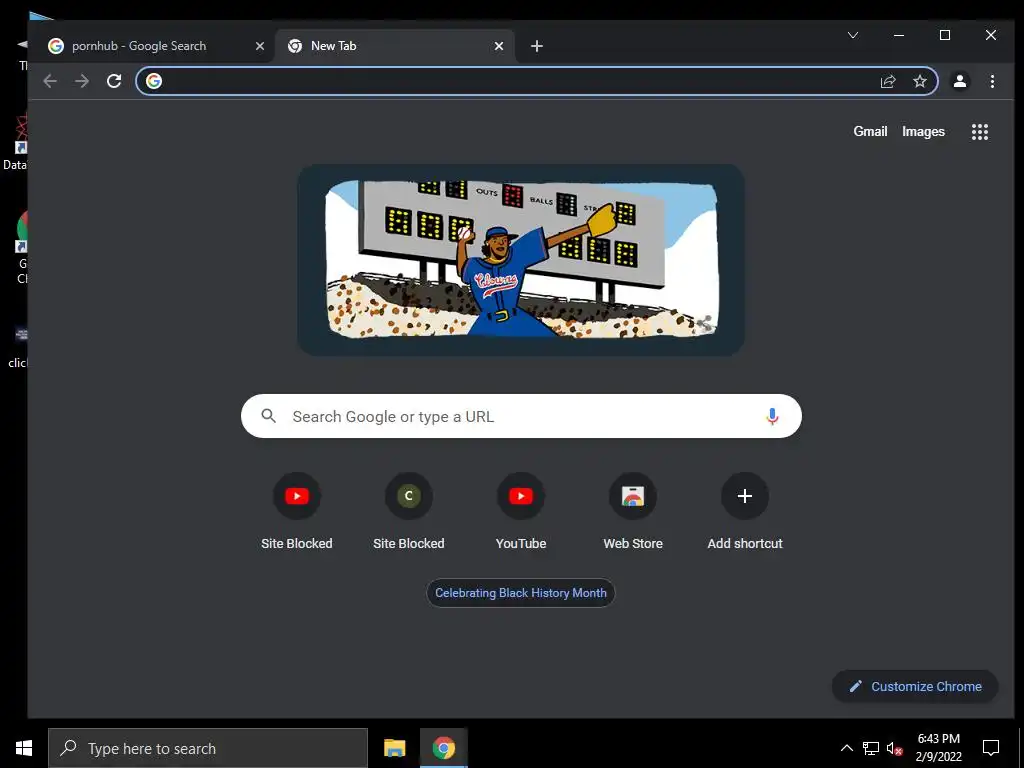
Task: Open the notification center icon
Action: pyautogui.click(x=991, y=748)
